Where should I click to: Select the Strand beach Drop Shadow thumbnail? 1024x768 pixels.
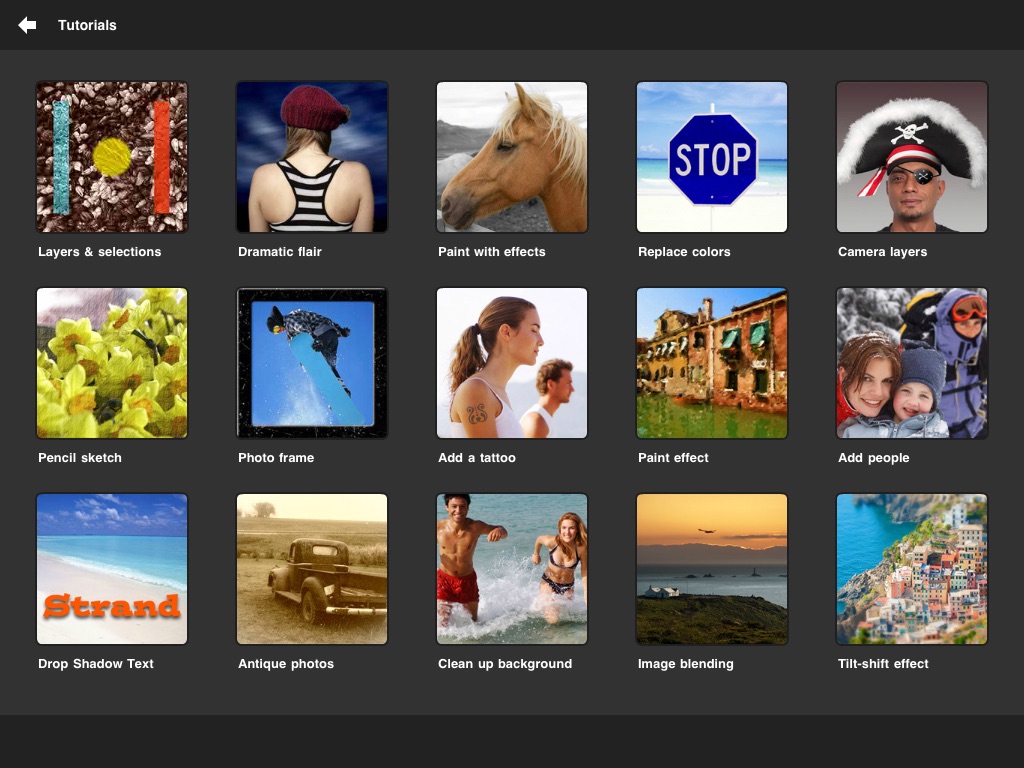coord(112,569)
